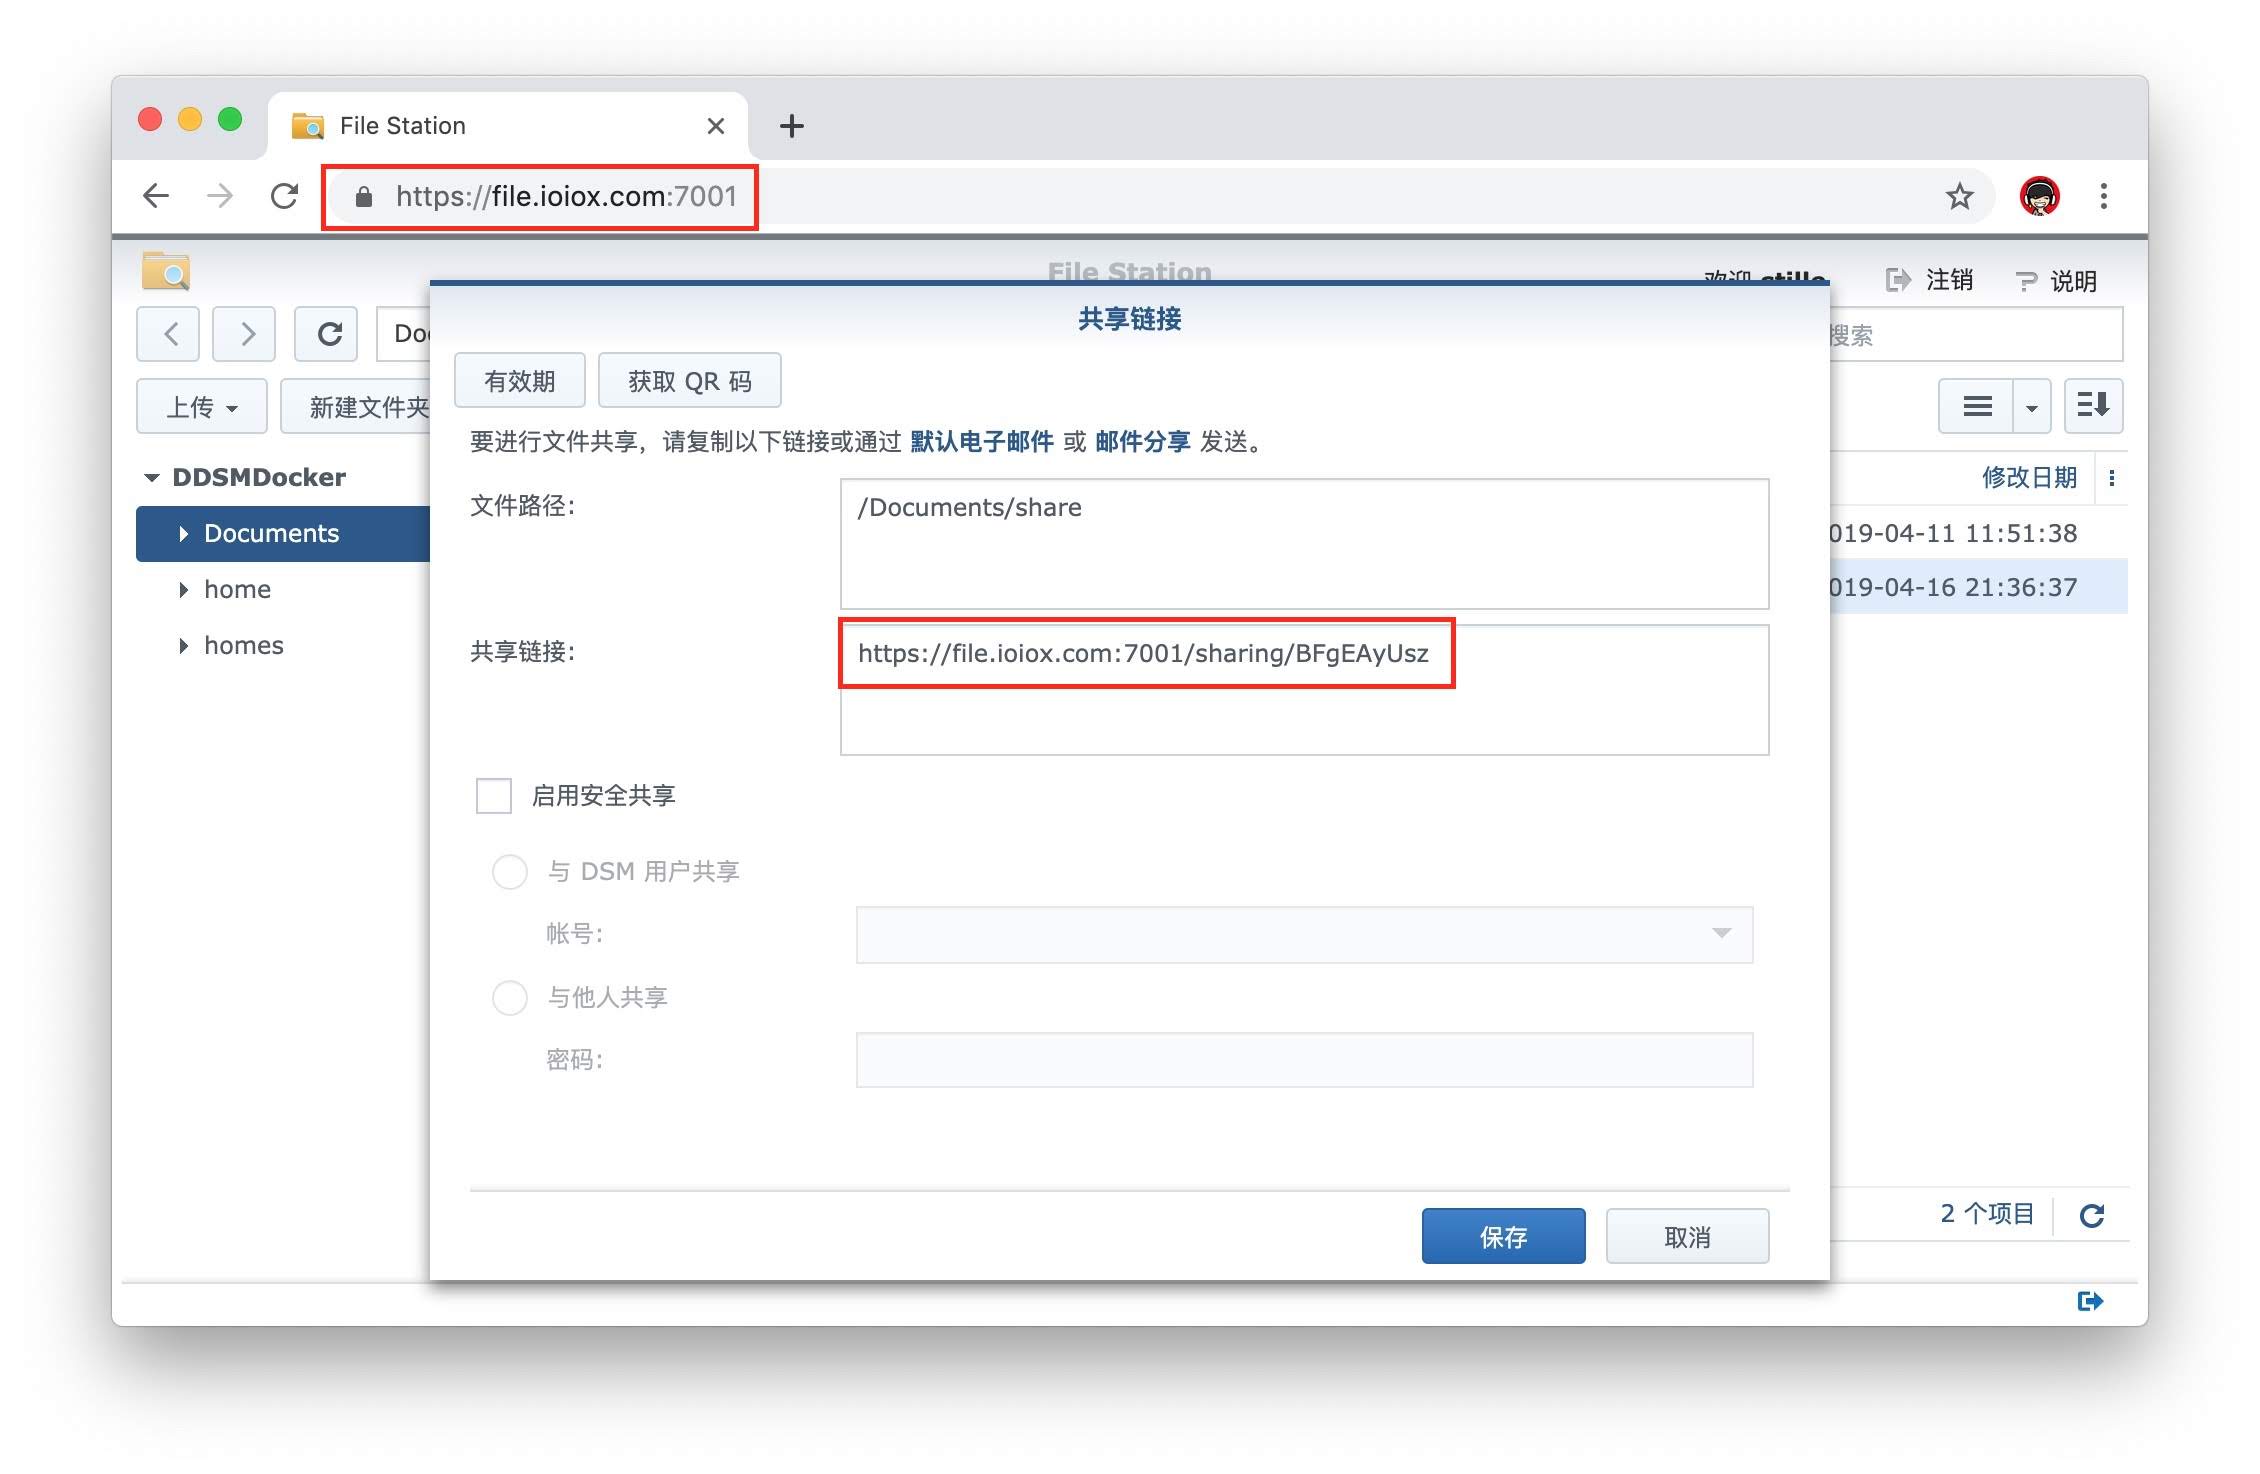The width and height of the screenshot is (2260, 1474).
Task: Select 与 DSM 用户共享 radio button
Action: 510,872
